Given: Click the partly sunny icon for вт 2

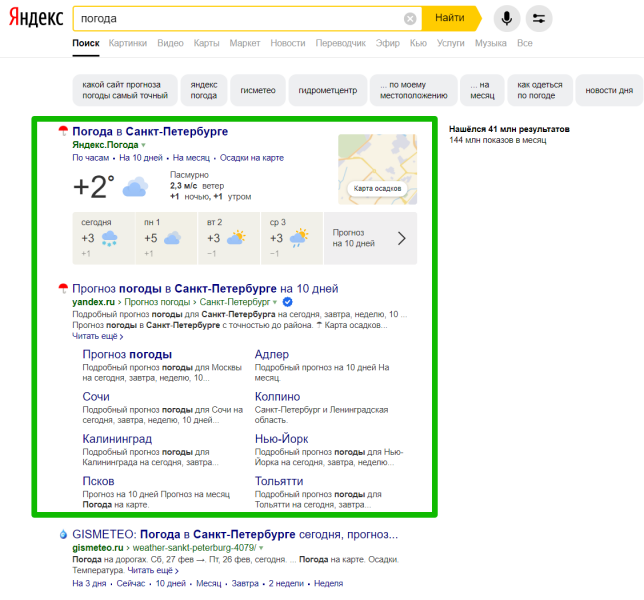Looking at the screenshot, I should pyautogui.click(x=236, y=237).
